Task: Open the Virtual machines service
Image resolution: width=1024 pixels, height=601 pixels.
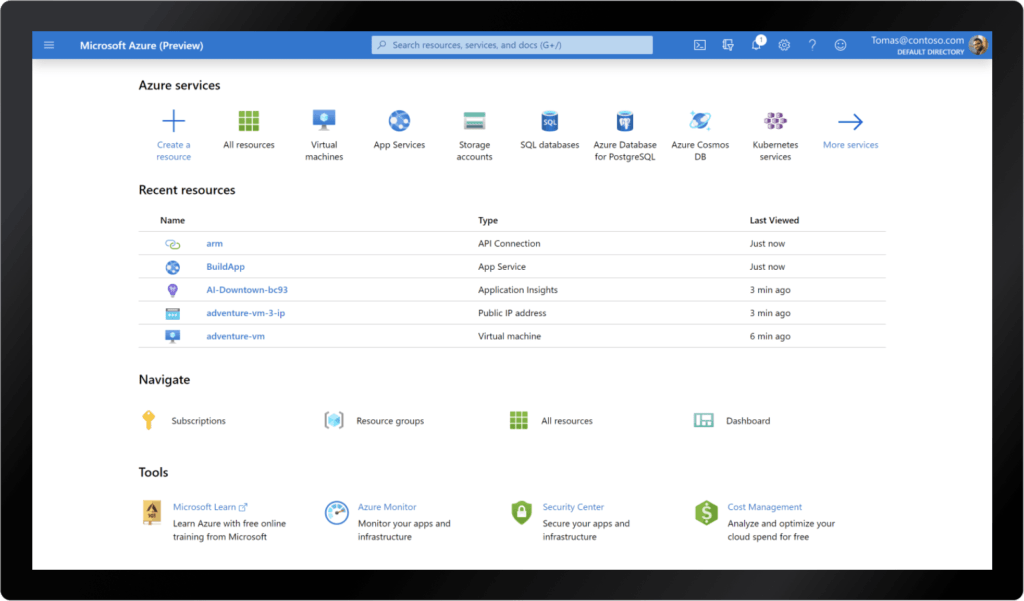Action: [x=324, y=120]
